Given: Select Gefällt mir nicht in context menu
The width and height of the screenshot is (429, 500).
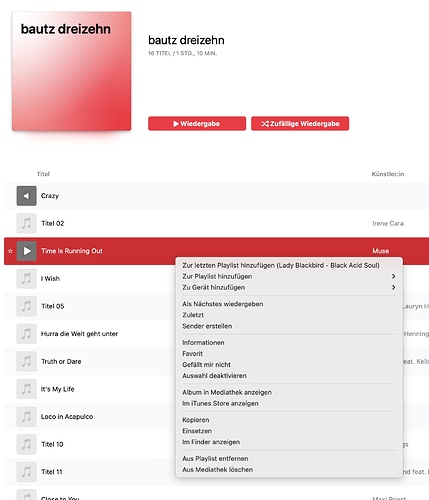Looking at the screenshot, I should [x=206, y=365].
